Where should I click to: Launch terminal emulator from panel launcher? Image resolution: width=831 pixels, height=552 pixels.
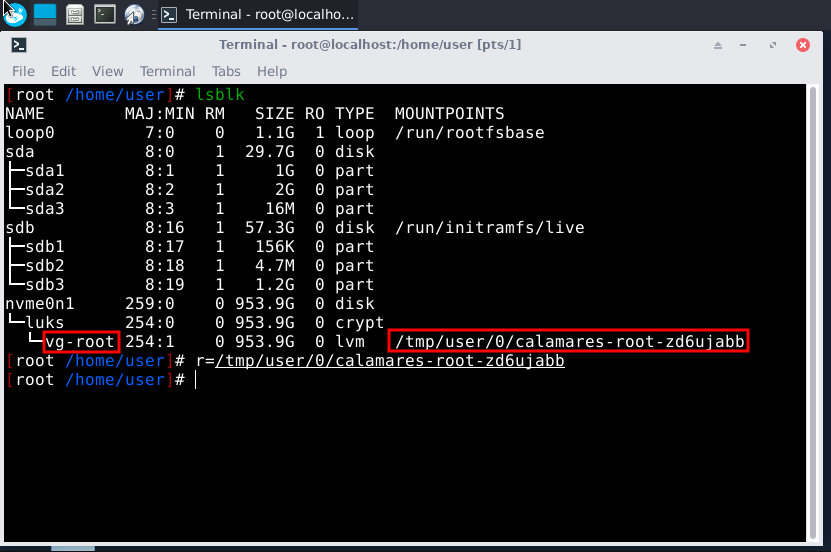coord(104,14)
